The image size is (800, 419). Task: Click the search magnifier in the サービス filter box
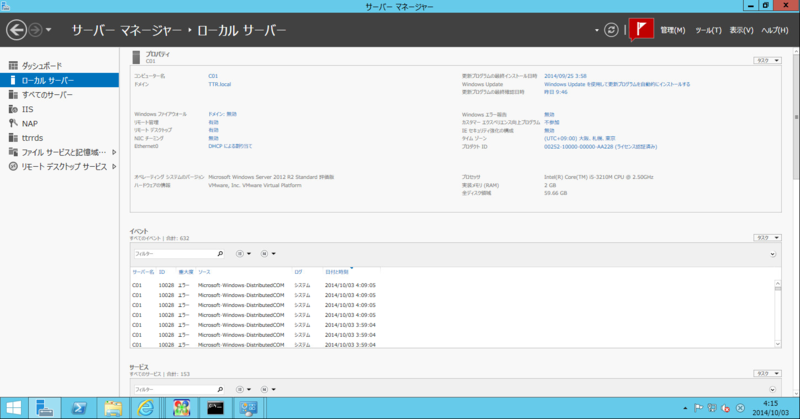[x=220, y=389]
